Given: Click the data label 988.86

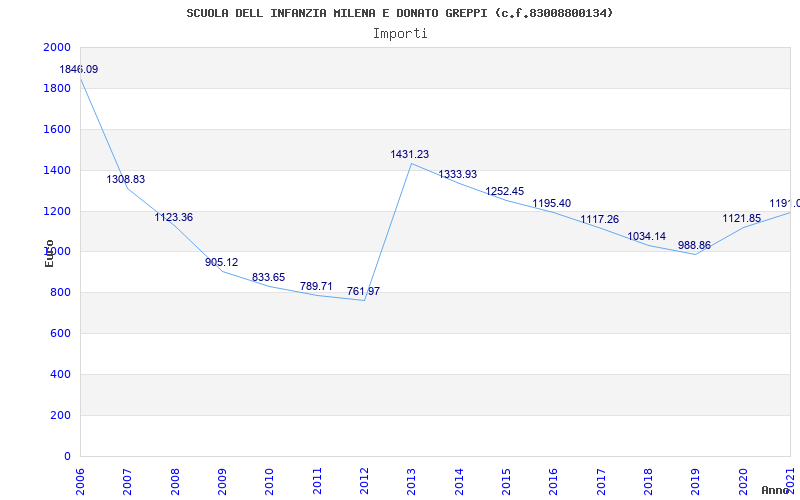Looking at the screenshot, I should click(694, 245).
